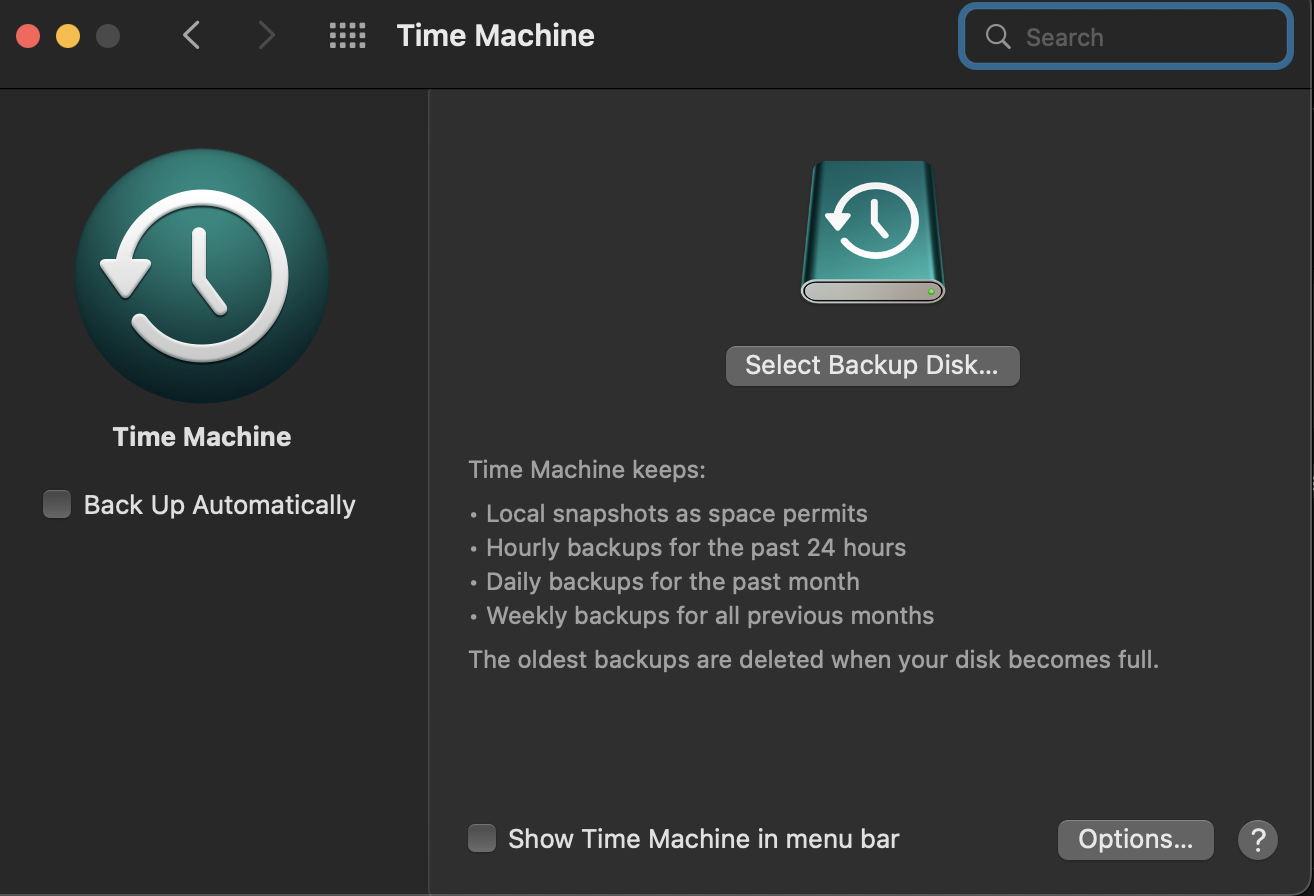Click "The oldest backups are deleted" sentence
Viewport: 1314px width, 896px height.
click(x=814, y=660)
